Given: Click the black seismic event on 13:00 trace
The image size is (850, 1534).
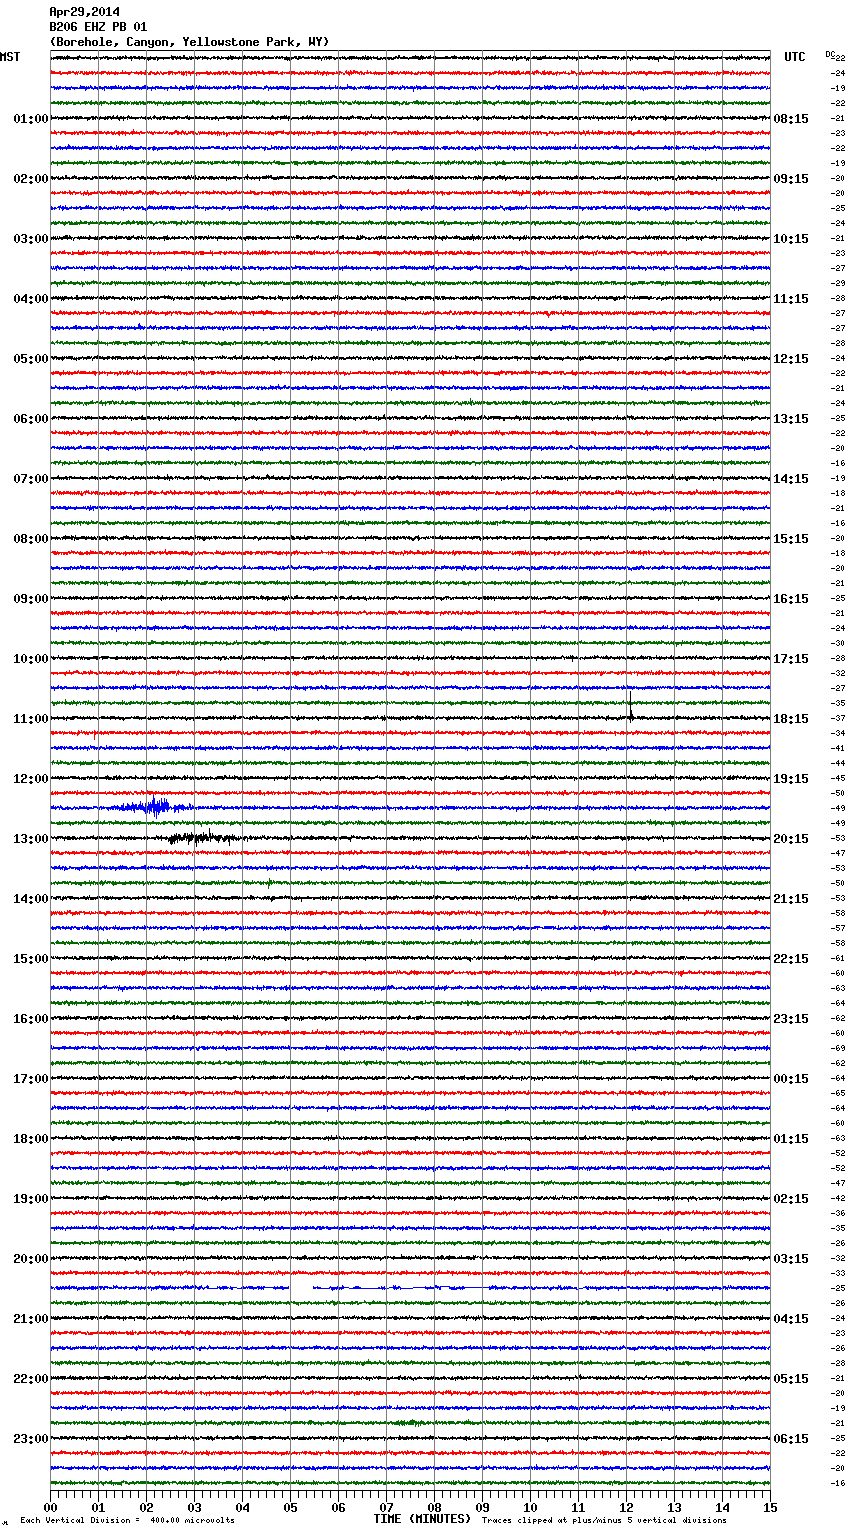Looking at the screenshot, I should tap(200, 838).
